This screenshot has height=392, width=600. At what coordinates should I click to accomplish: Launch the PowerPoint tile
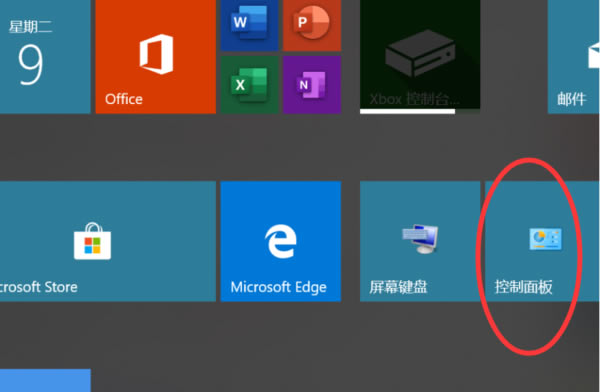coord(312,25)
